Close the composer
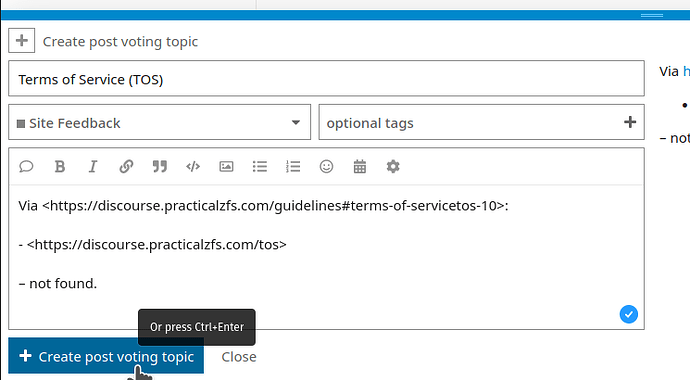 tap(239, 357)
